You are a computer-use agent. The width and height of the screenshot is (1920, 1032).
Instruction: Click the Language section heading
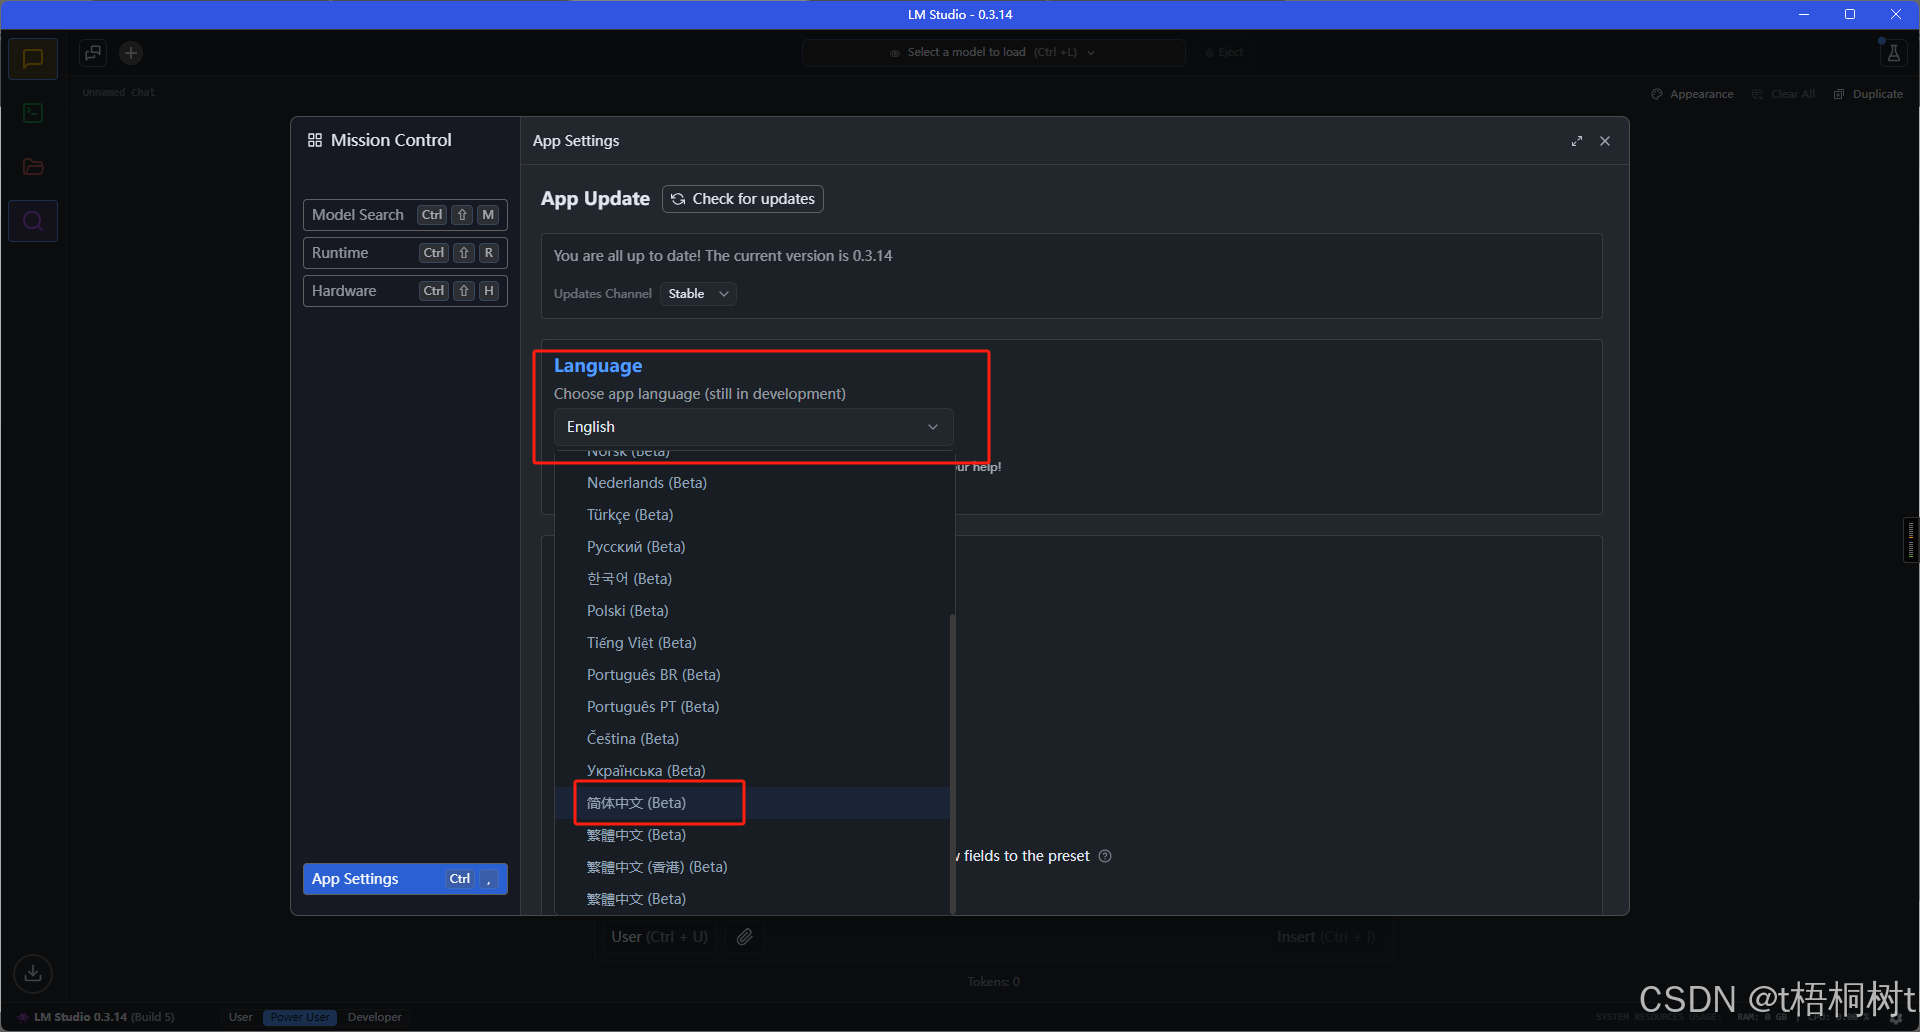598,366
